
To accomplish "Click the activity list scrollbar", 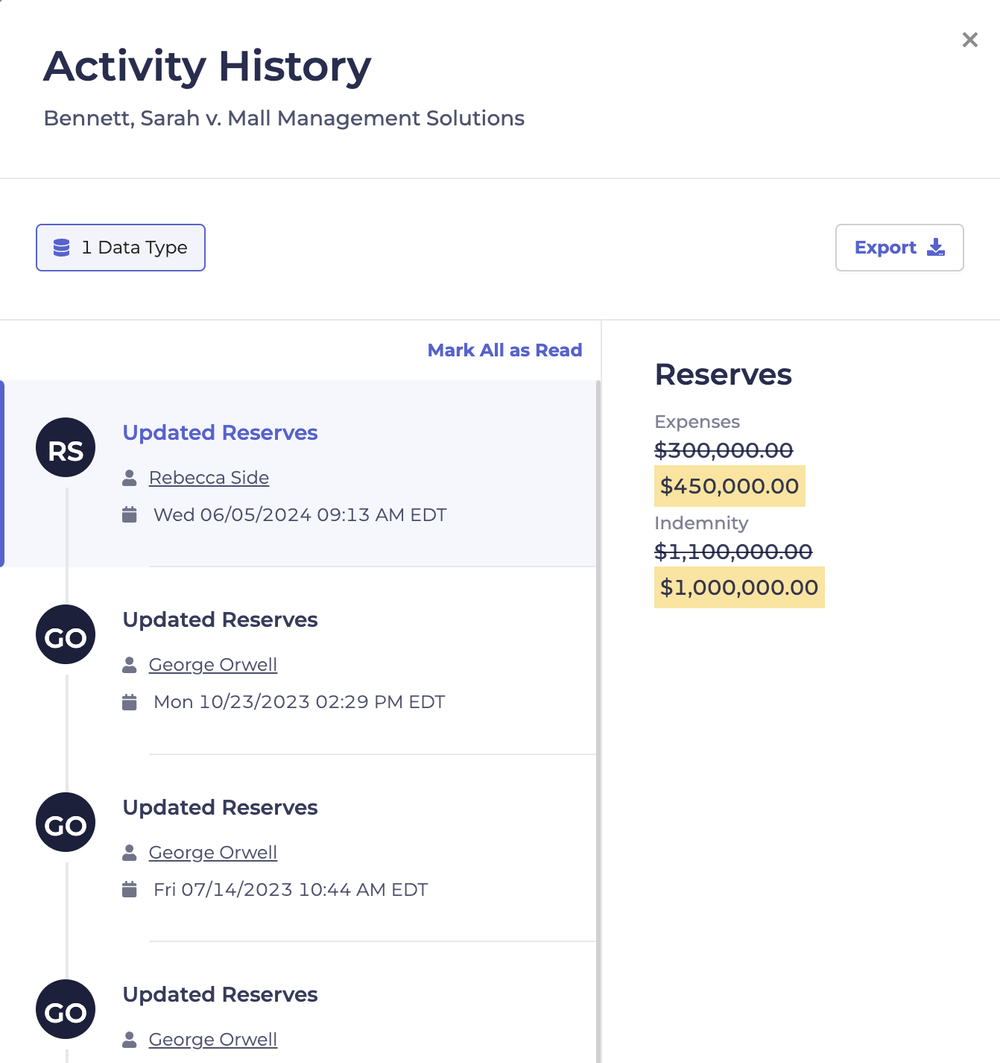I will (x=598, y=721).
